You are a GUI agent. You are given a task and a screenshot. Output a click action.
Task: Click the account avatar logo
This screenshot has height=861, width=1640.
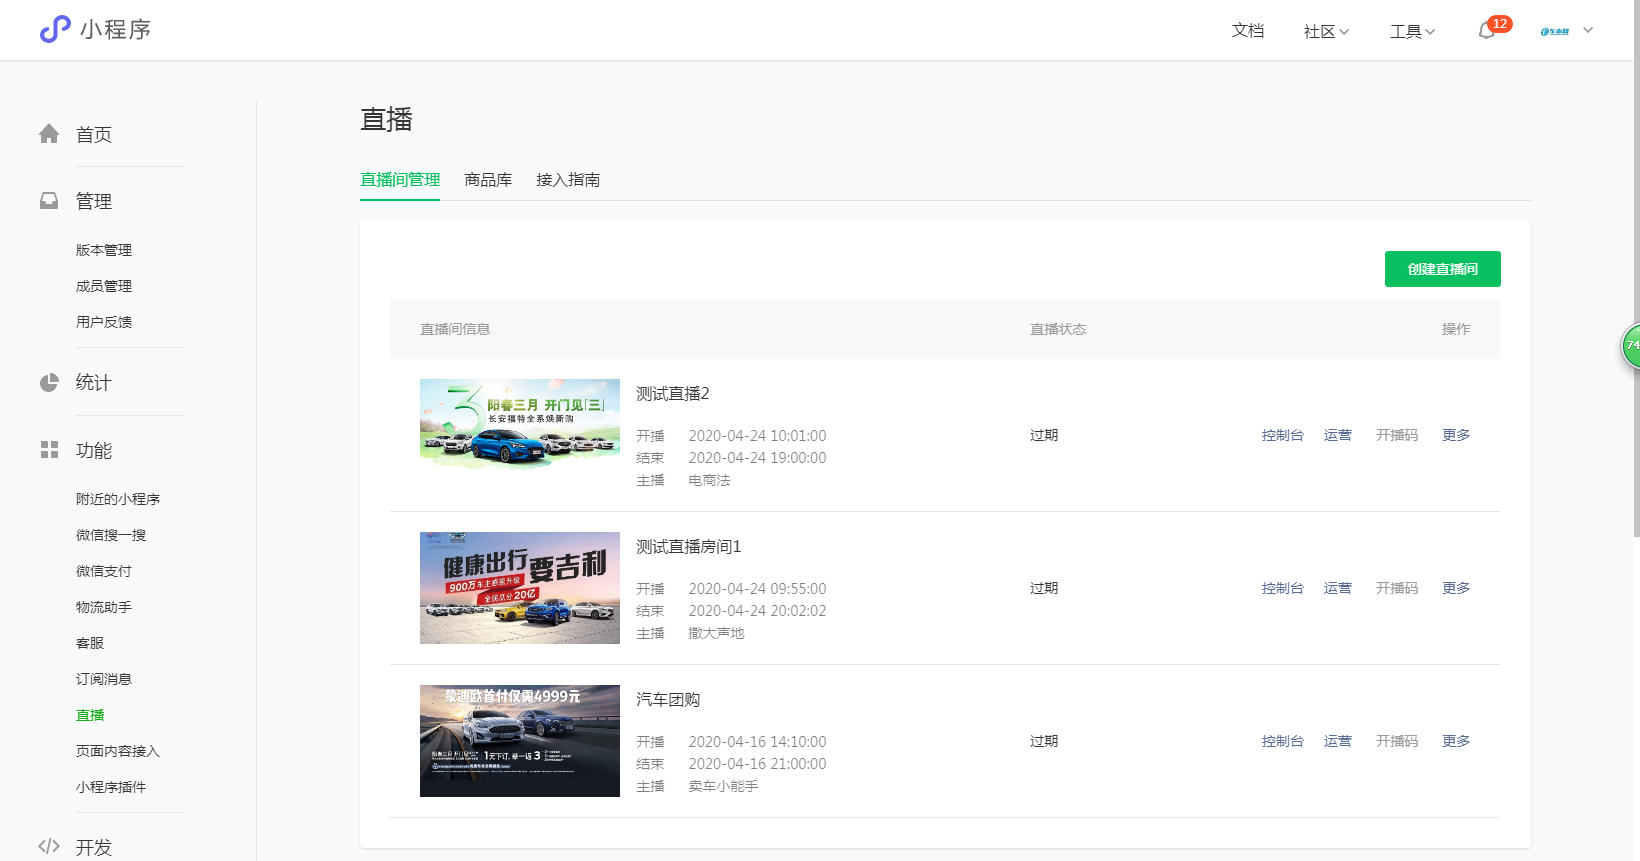pyautogui.click(x=1555, y=32)
